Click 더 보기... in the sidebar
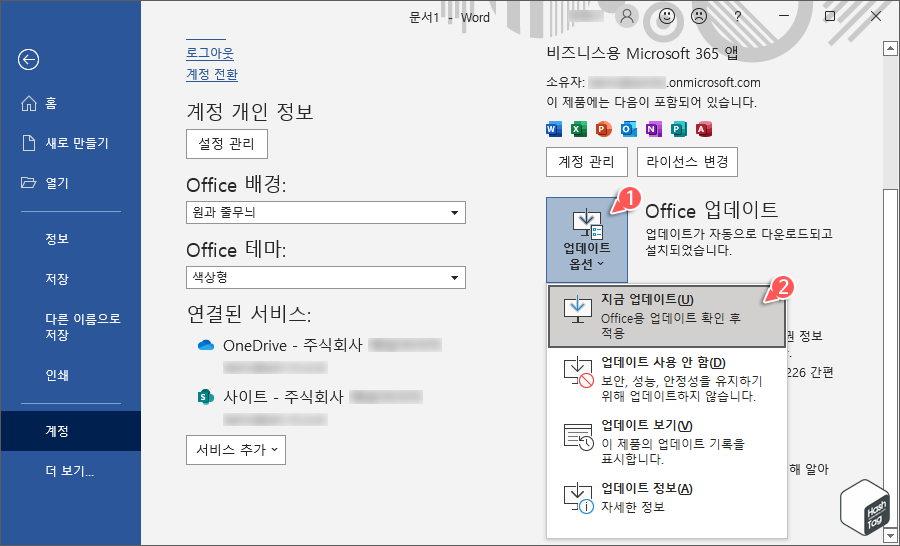The height and width of the screenshot is (546, 900). [70, 471]
